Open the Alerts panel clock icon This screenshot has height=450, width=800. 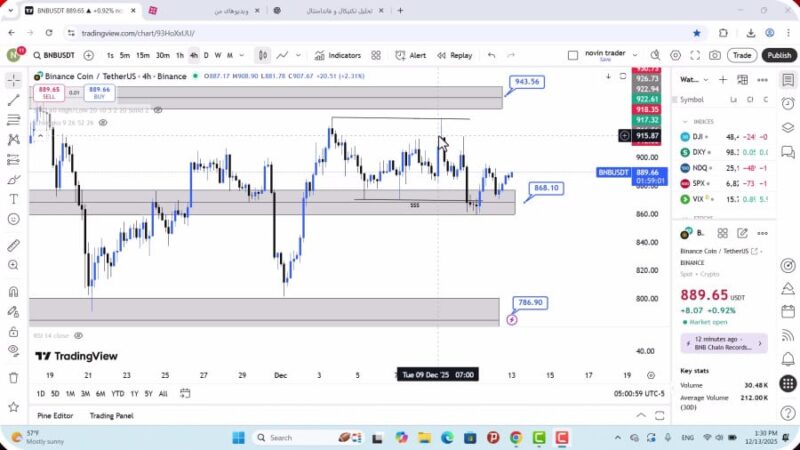click(787, 101)
